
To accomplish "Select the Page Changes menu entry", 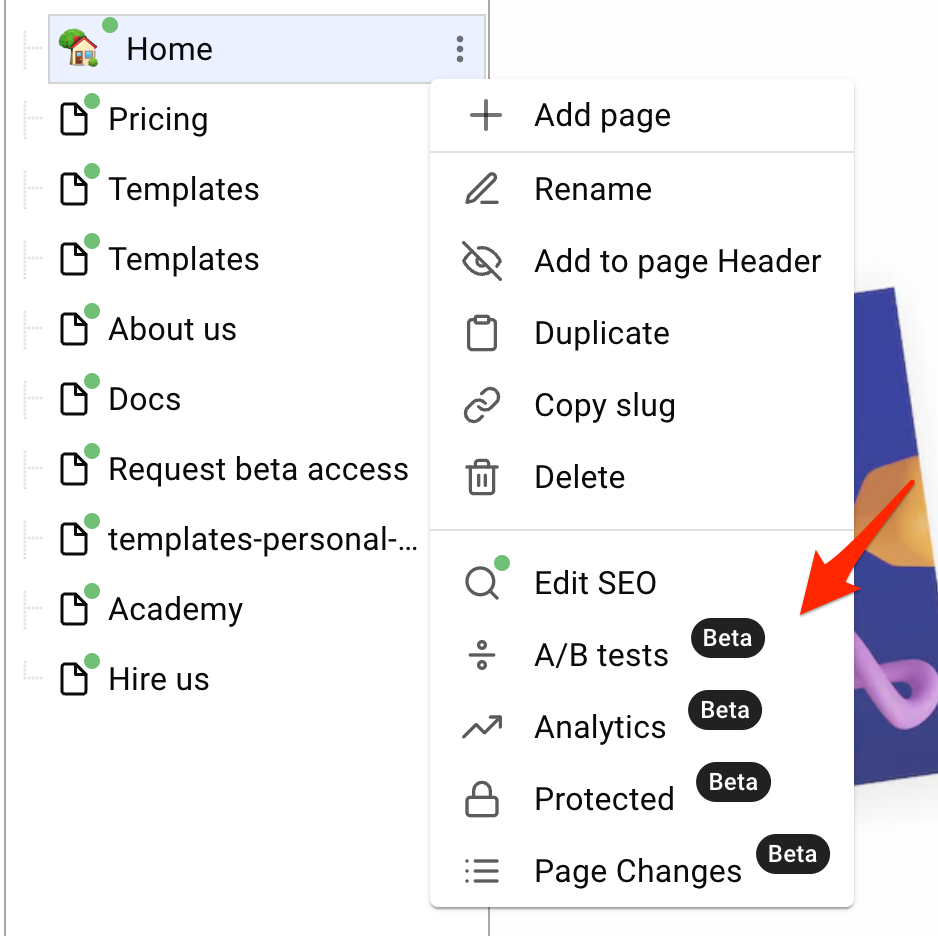I will (641, 870).
